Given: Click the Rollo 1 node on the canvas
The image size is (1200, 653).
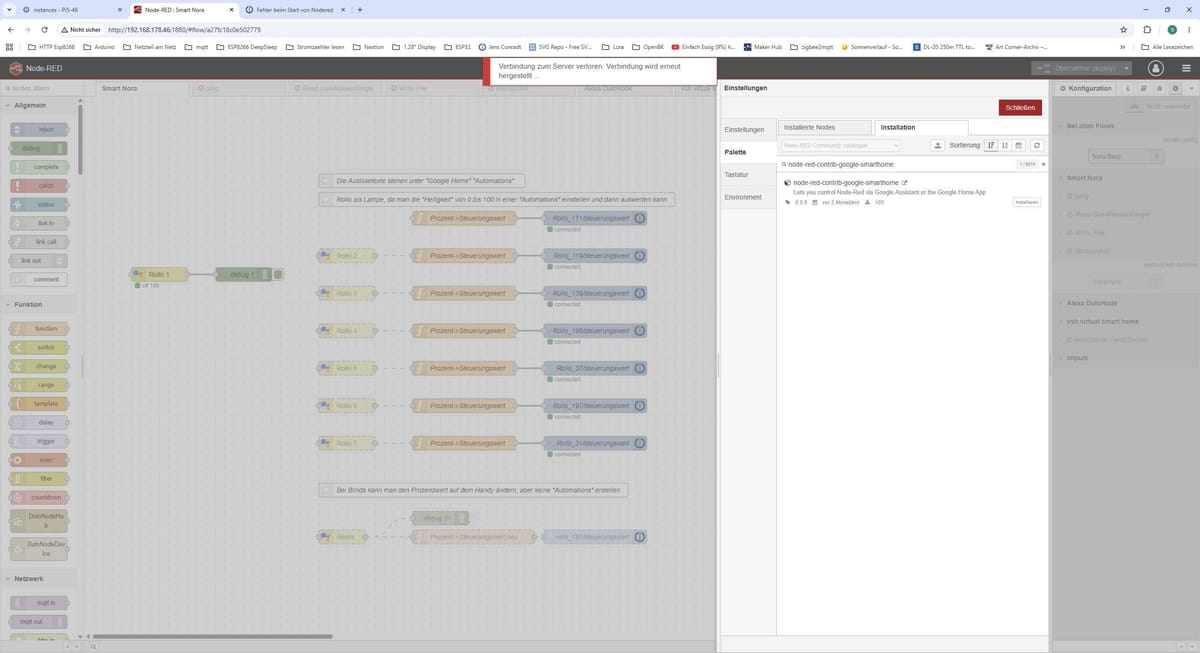Looking at the screenshot, I should 159,274.
